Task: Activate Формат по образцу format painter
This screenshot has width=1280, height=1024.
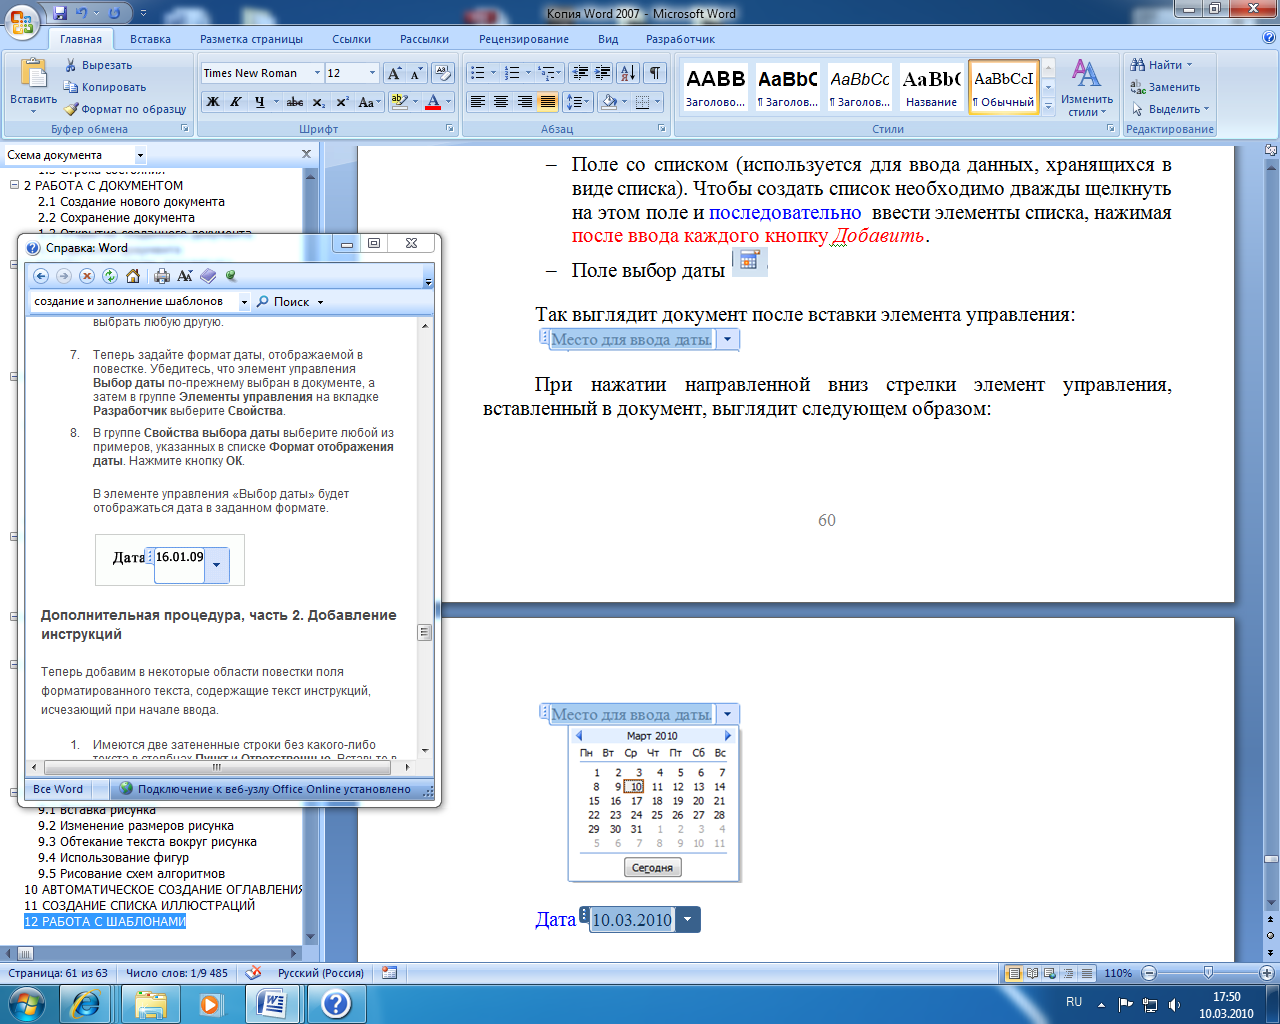Action: [x=125, y=109]
